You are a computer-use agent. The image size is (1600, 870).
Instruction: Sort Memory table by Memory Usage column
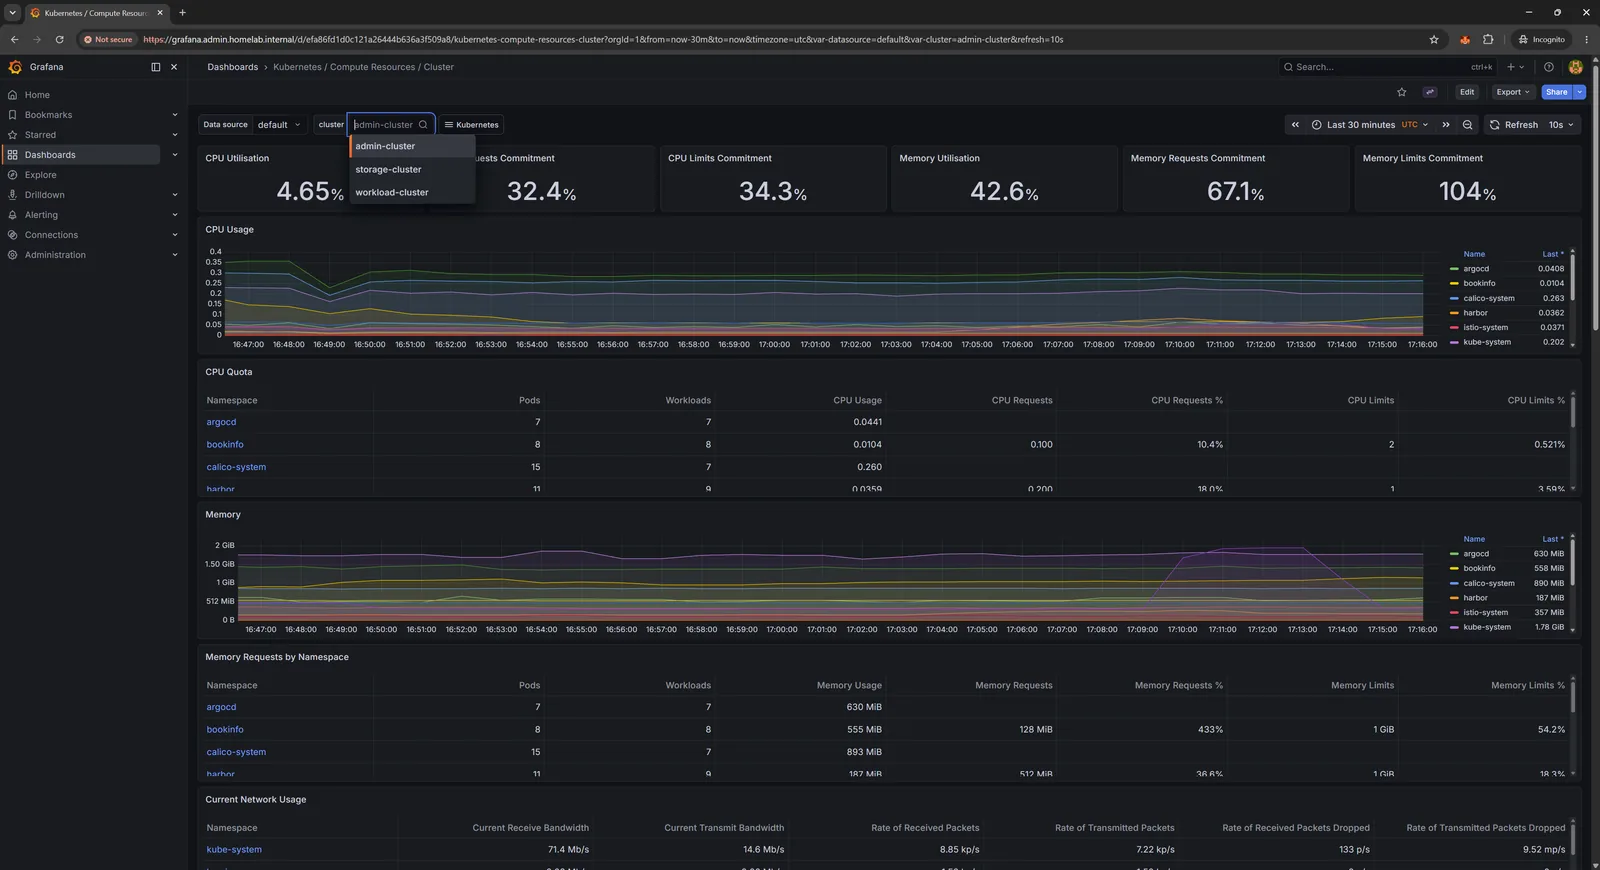point(849,685)
